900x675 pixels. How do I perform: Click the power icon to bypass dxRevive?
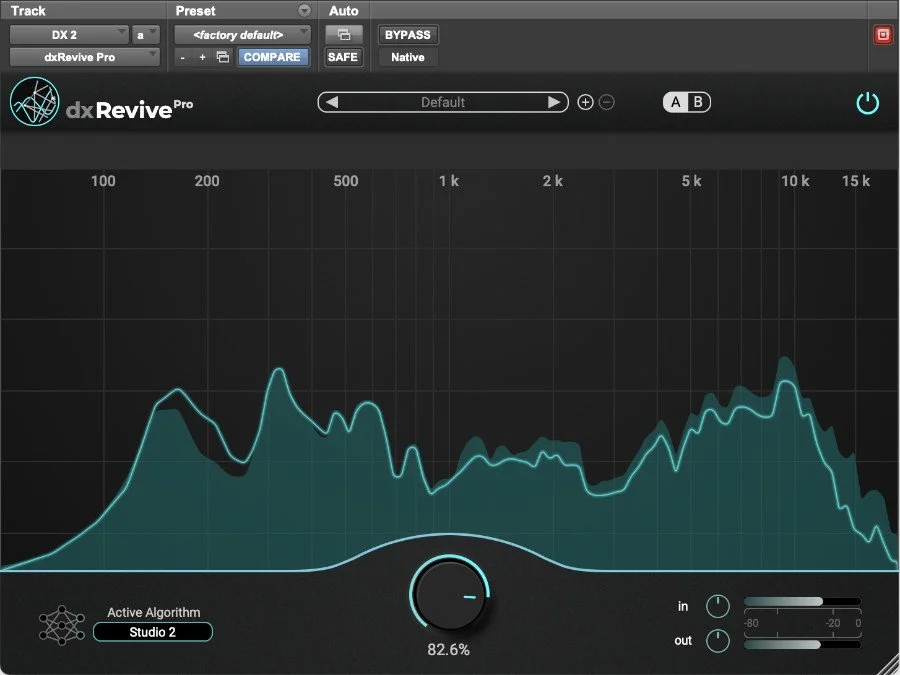coord(867,101)
